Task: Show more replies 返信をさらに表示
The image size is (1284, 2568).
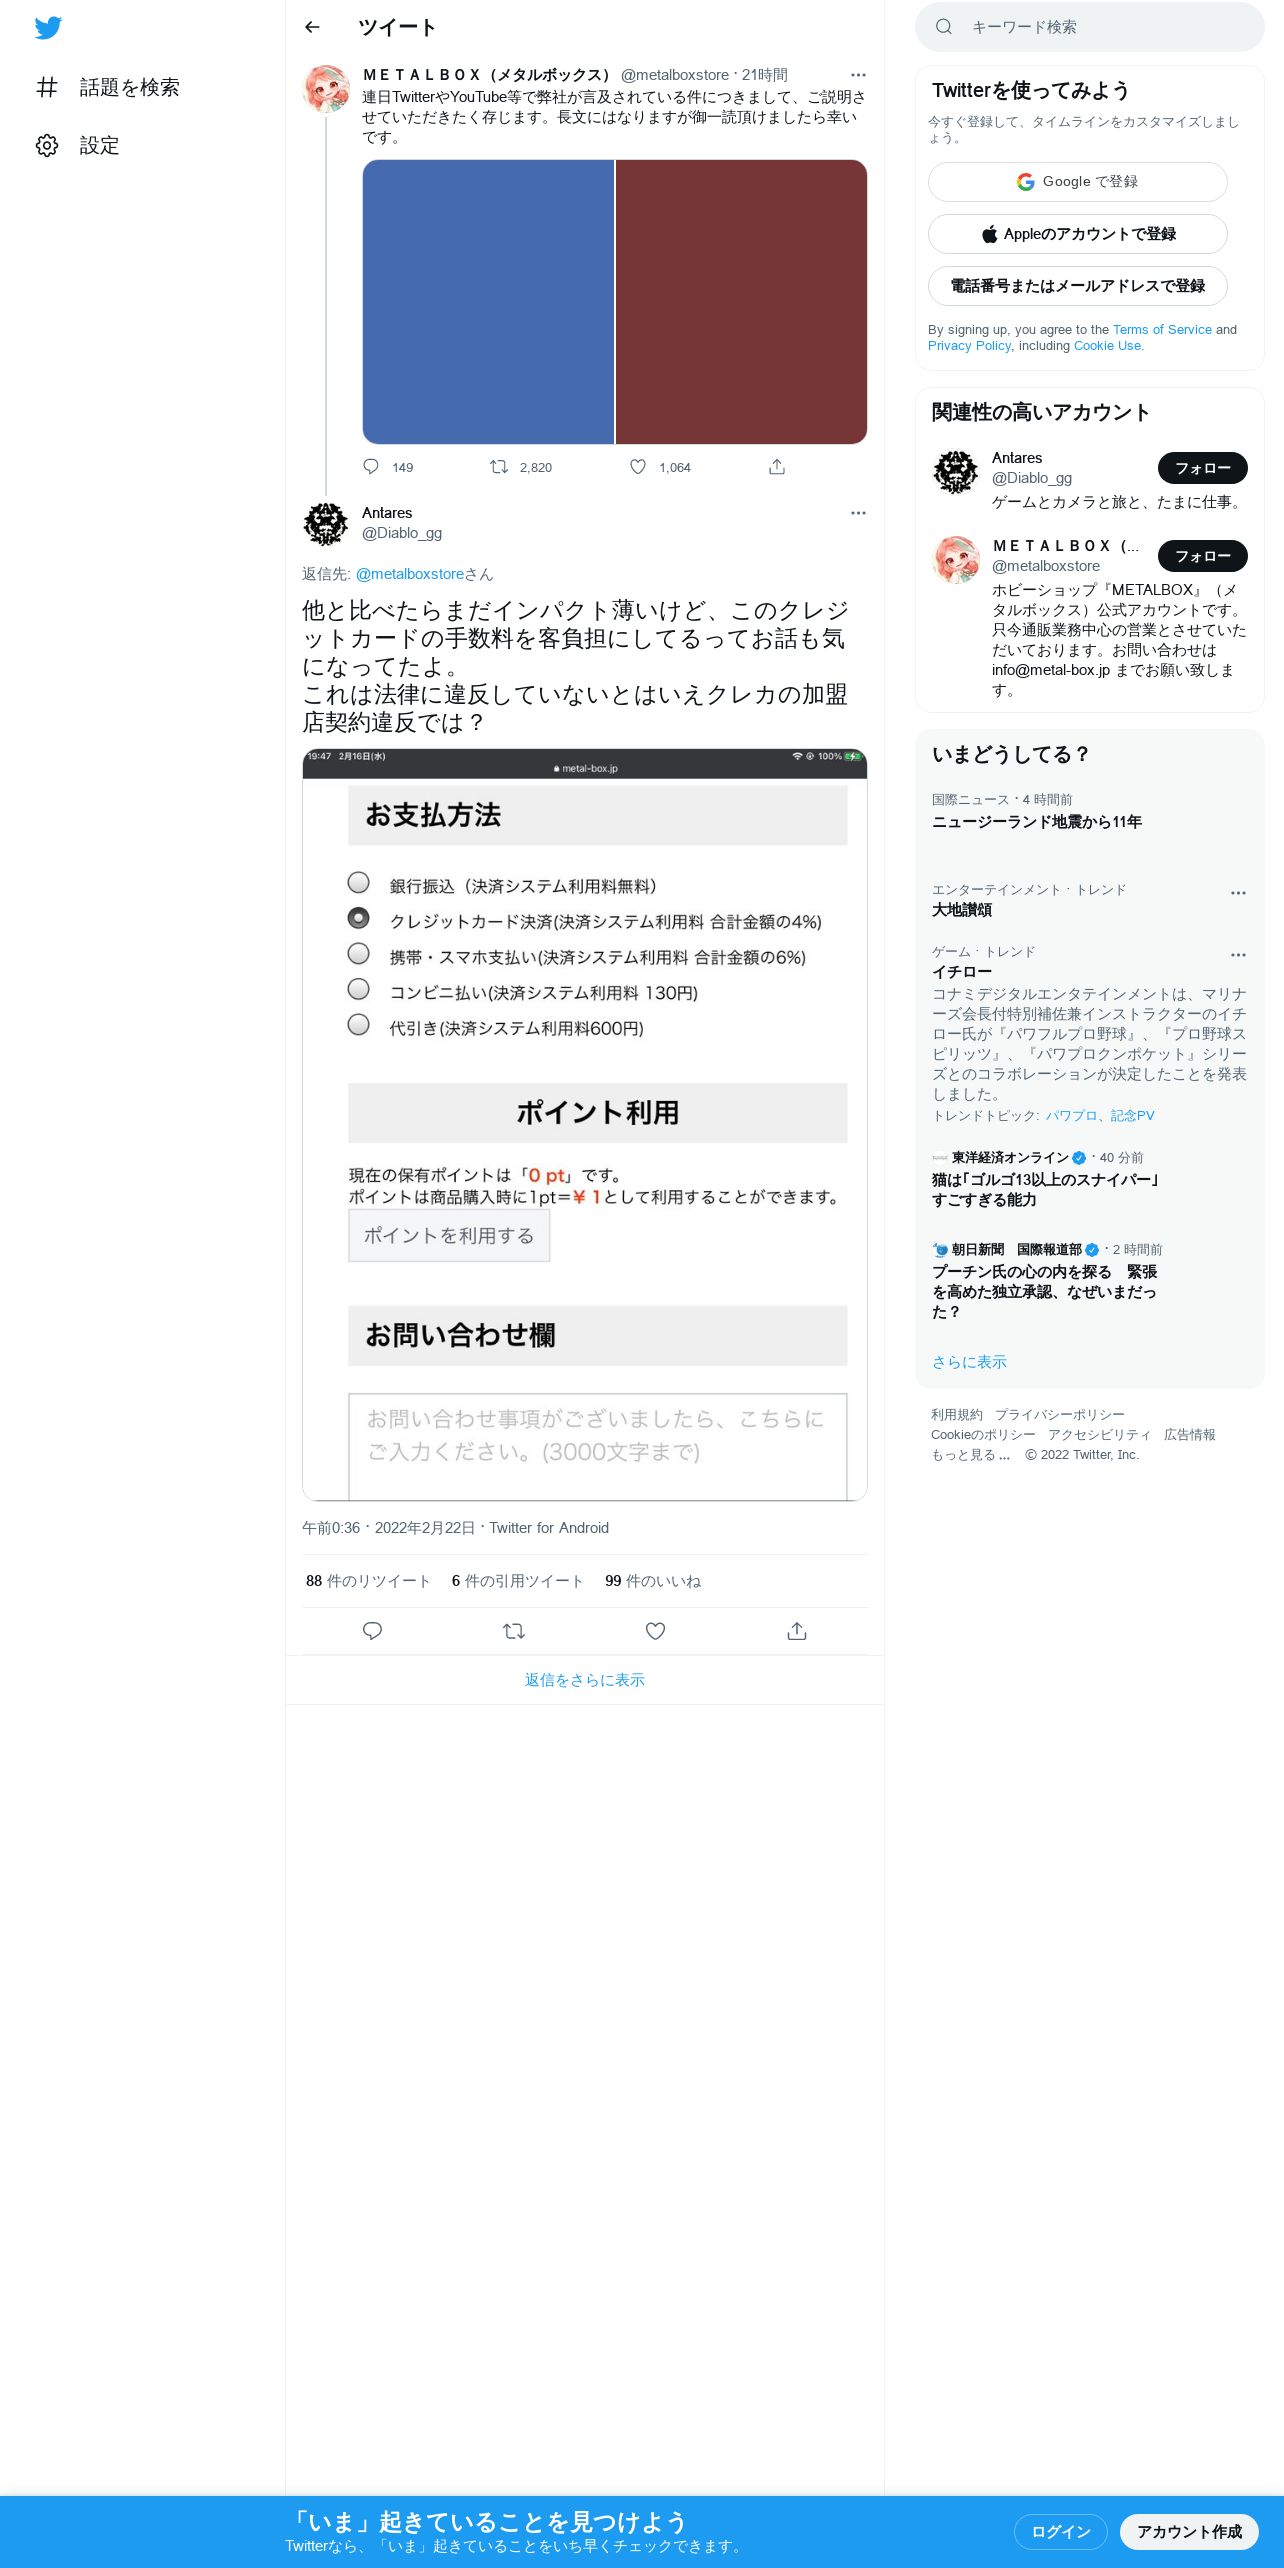Action: click(585, 1680)
